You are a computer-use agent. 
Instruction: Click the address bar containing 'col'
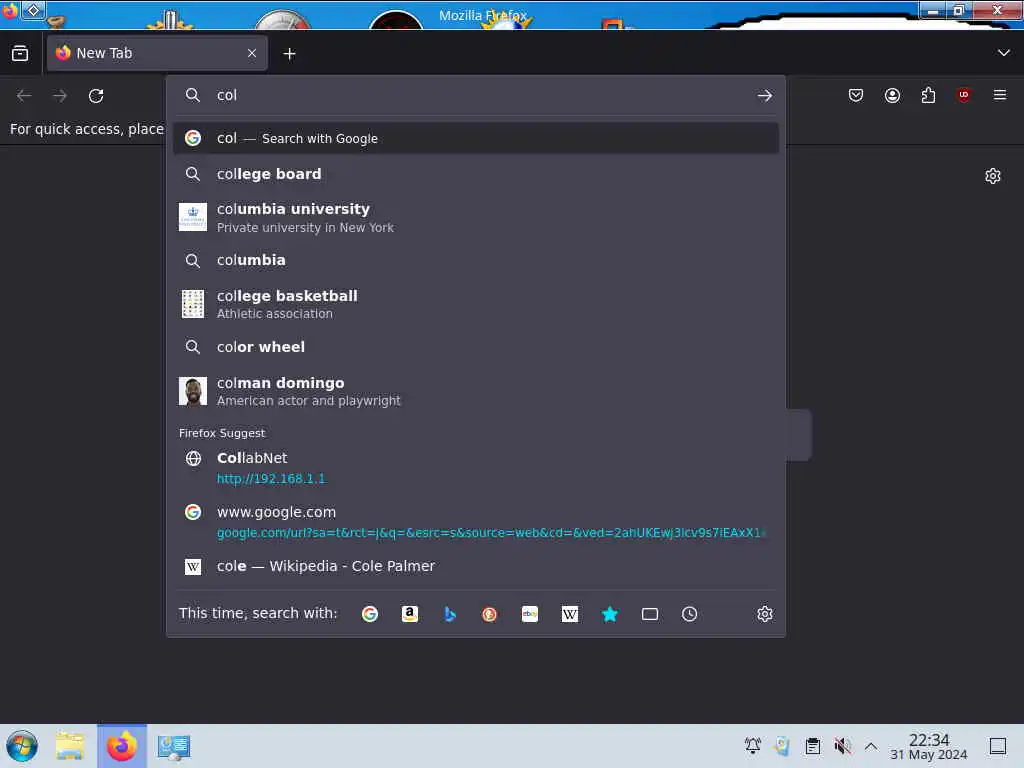[477, 95]
